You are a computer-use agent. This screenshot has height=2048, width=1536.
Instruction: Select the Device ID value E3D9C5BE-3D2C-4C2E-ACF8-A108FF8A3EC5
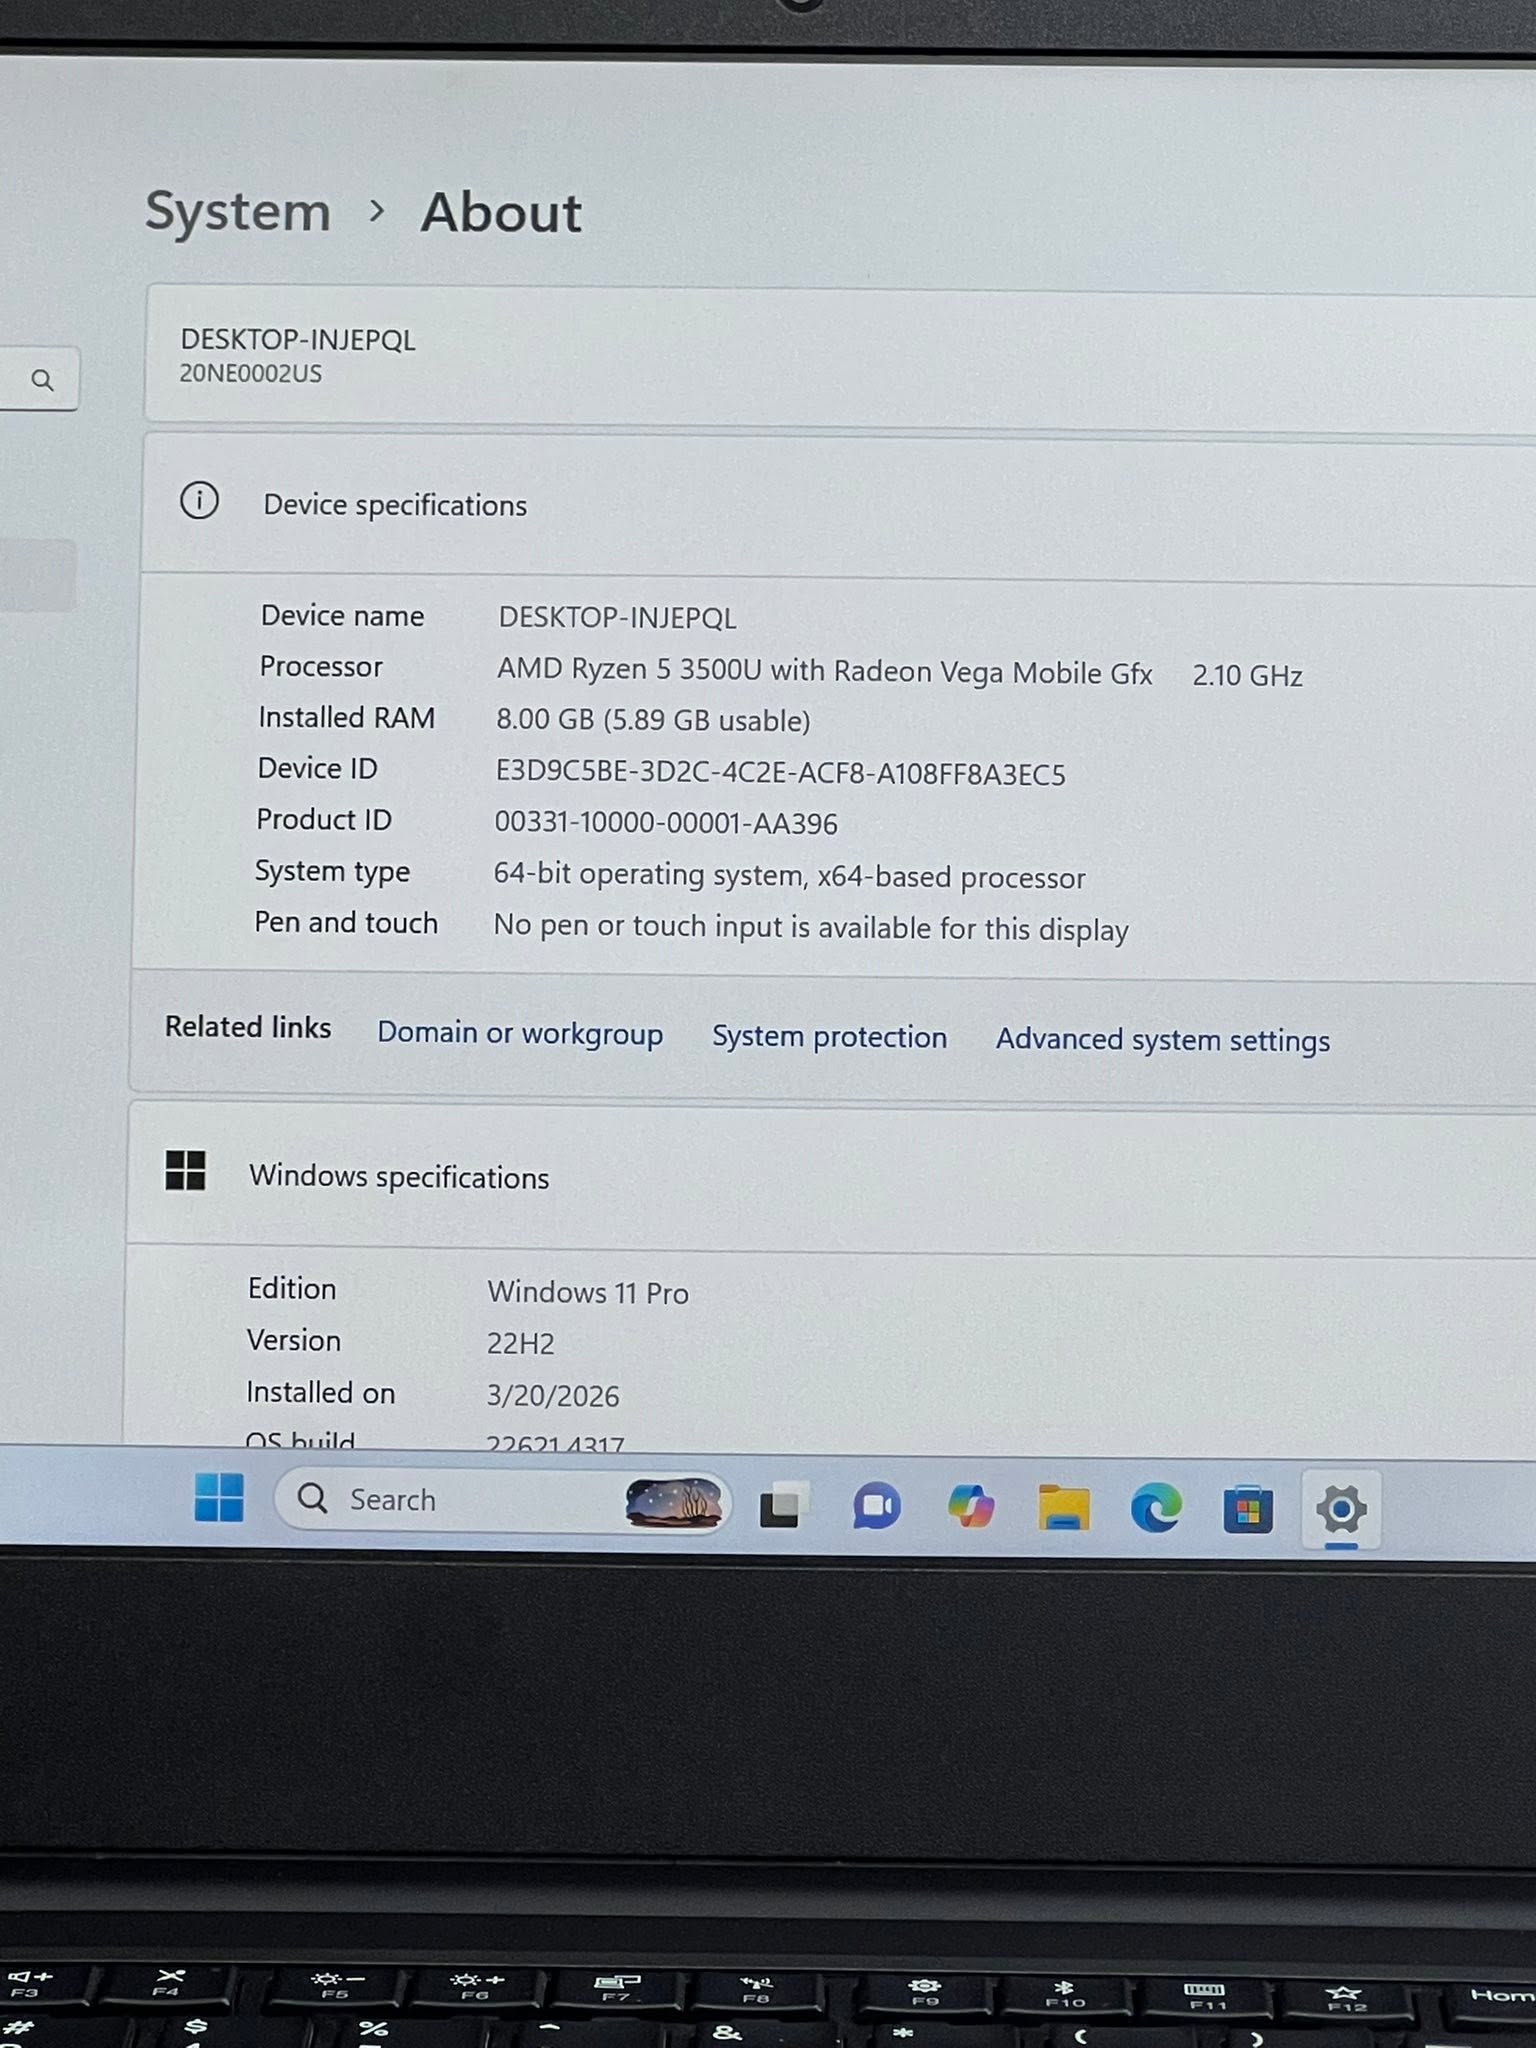pos(780,773)
